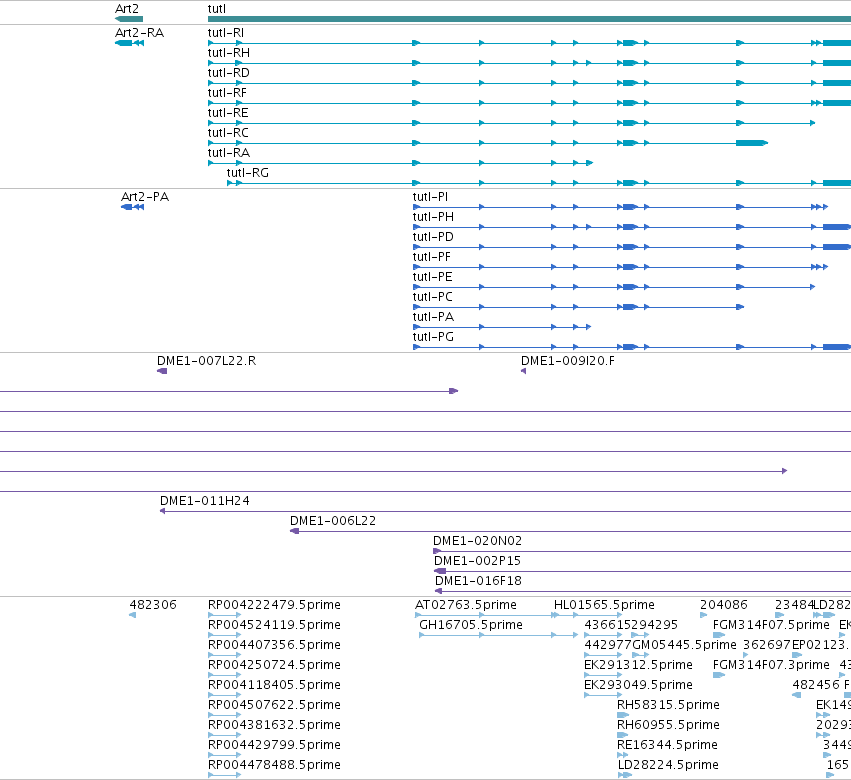
Task: Select EST AT02763.5prime
Action: point(466,605)
